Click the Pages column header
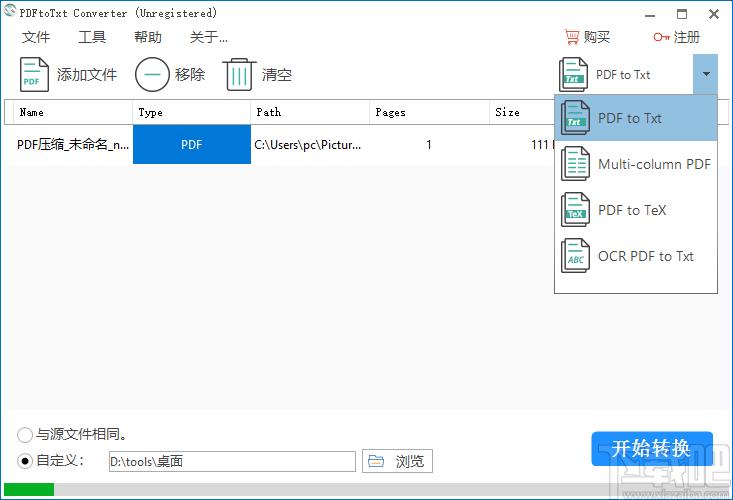This screenshot has width=733, height=500. [429, 112]
